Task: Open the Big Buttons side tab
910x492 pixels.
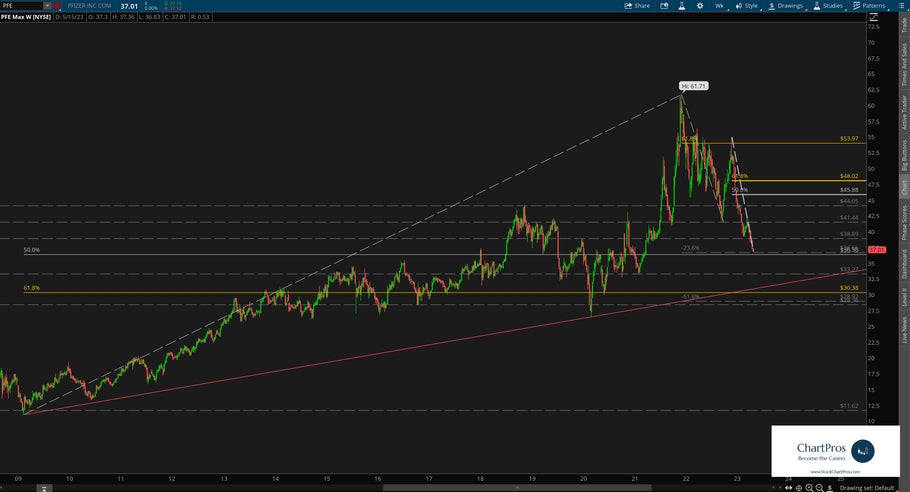Action: point(904,155)
